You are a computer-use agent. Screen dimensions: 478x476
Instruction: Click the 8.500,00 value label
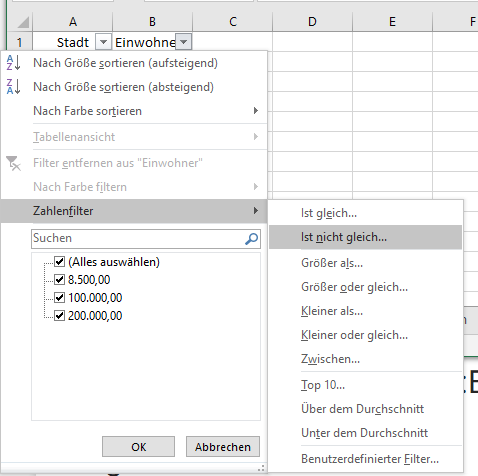(x=89, y=279)
